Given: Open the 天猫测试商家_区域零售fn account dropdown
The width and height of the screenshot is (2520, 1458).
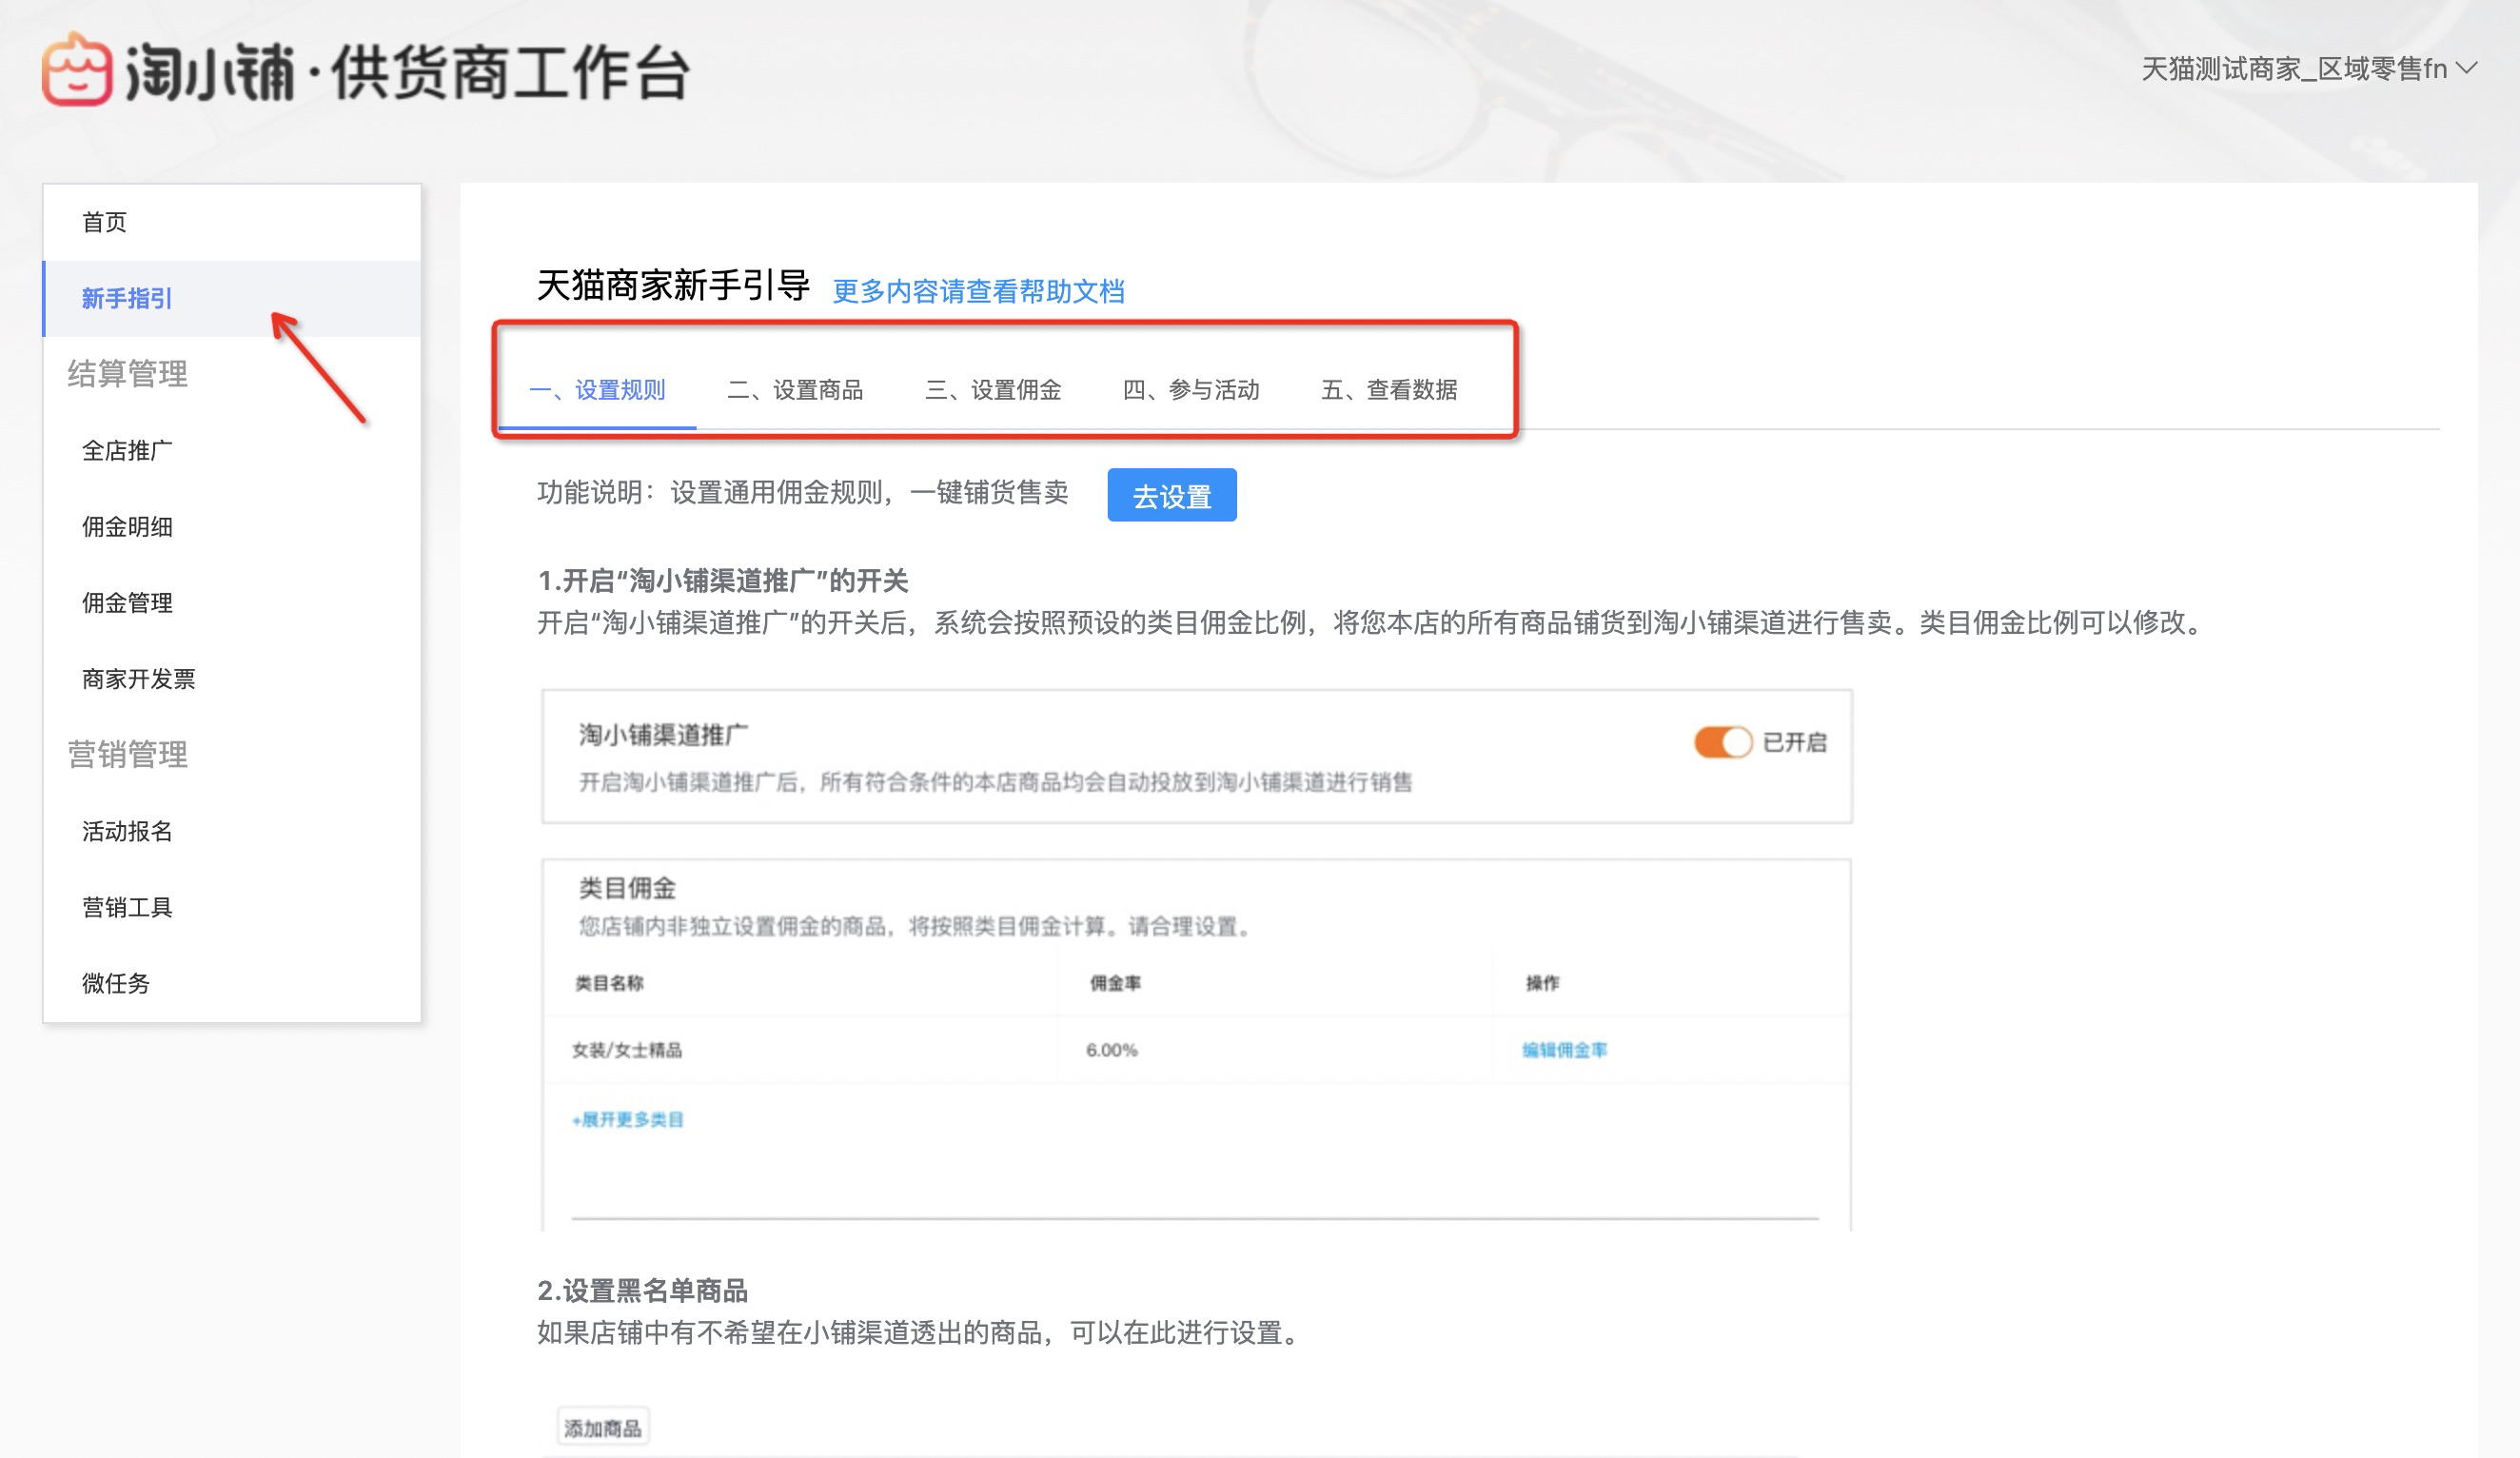Looking at the screenshot, I should (2308, 69).
